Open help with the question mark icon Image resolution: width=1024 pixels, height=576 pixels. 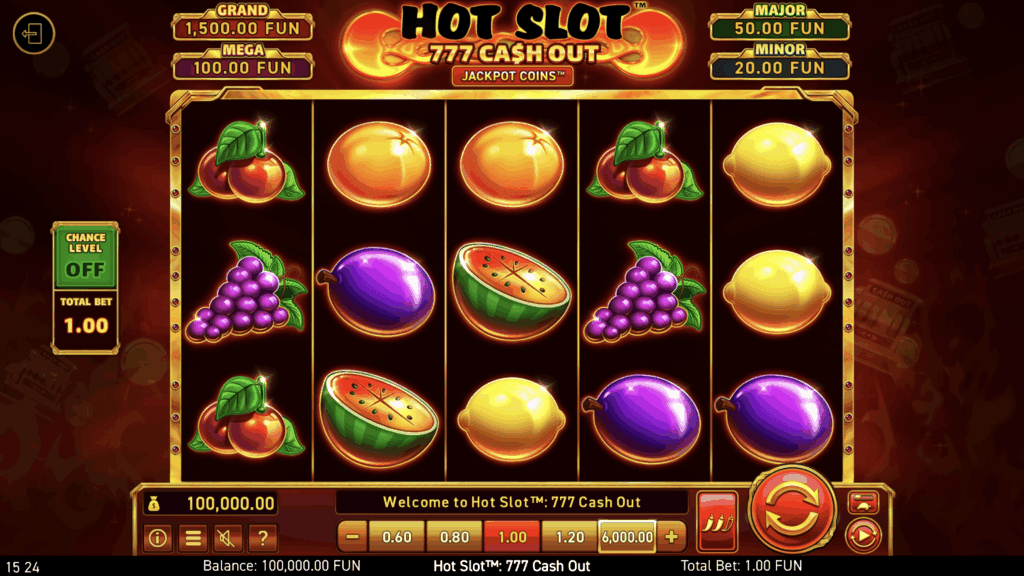263,537
